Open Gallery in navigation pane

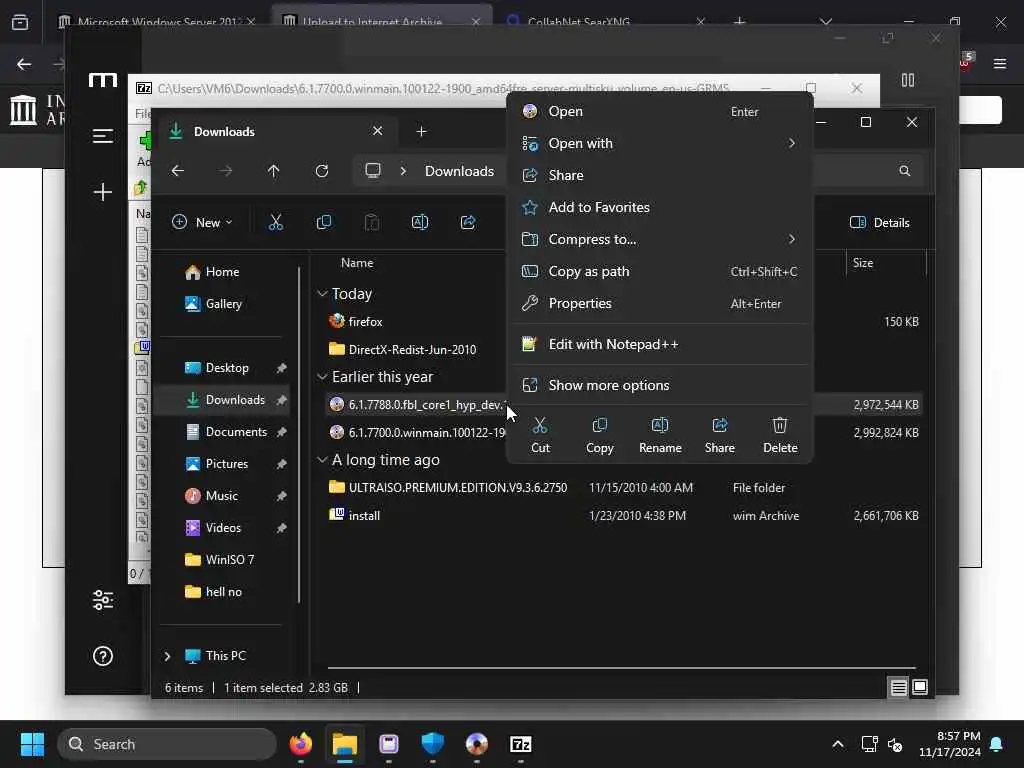[225, 304]
